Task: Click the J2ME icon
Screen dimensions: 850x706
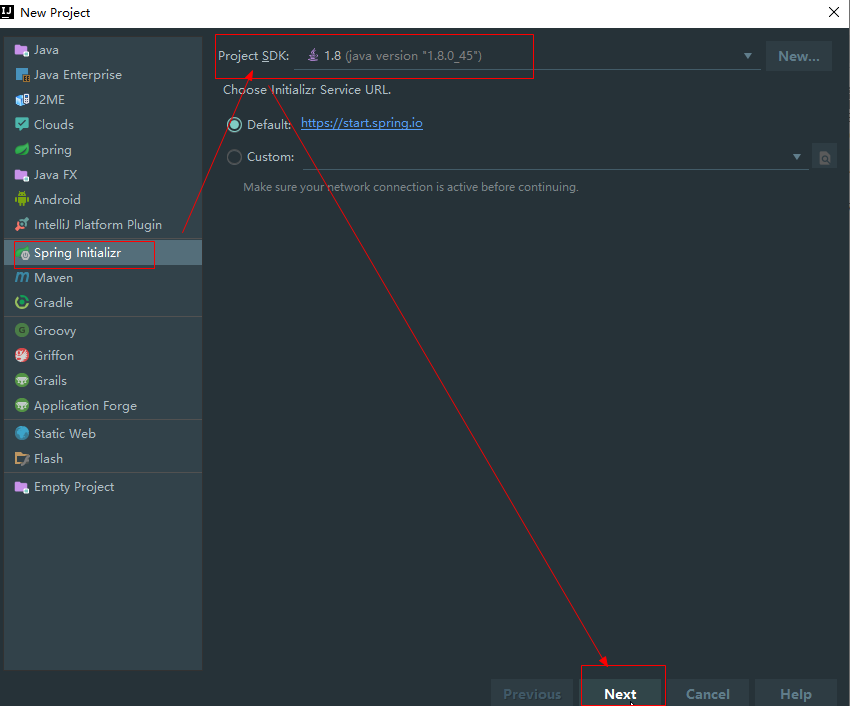Action: 22,100
